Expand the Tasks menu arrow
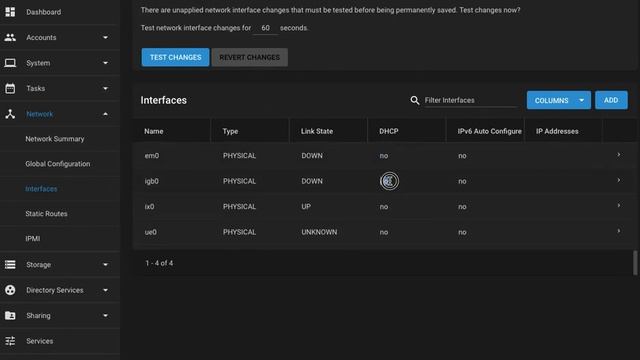640x360 pixels. click(x=105, y=89)
